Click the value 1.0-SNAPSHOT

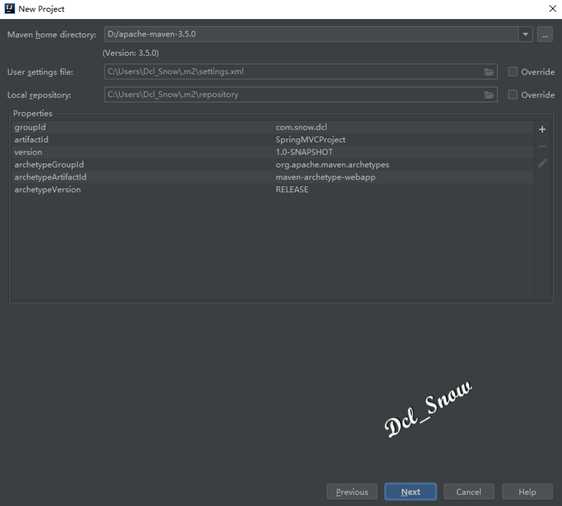(x=304, y=152)
